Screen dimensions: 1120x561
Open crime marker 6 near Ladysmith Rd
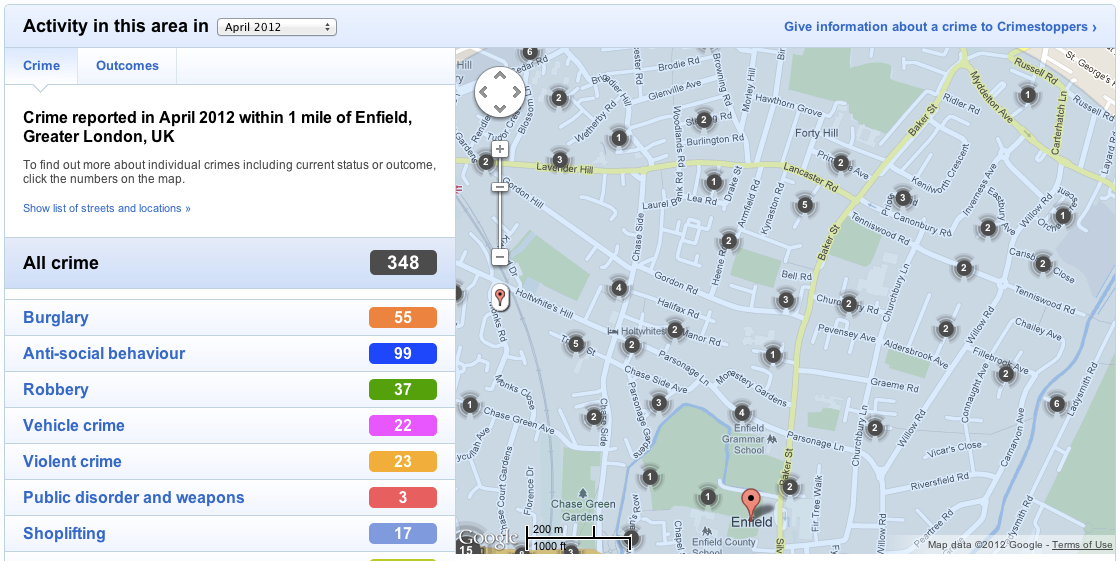pos(1056,404)
